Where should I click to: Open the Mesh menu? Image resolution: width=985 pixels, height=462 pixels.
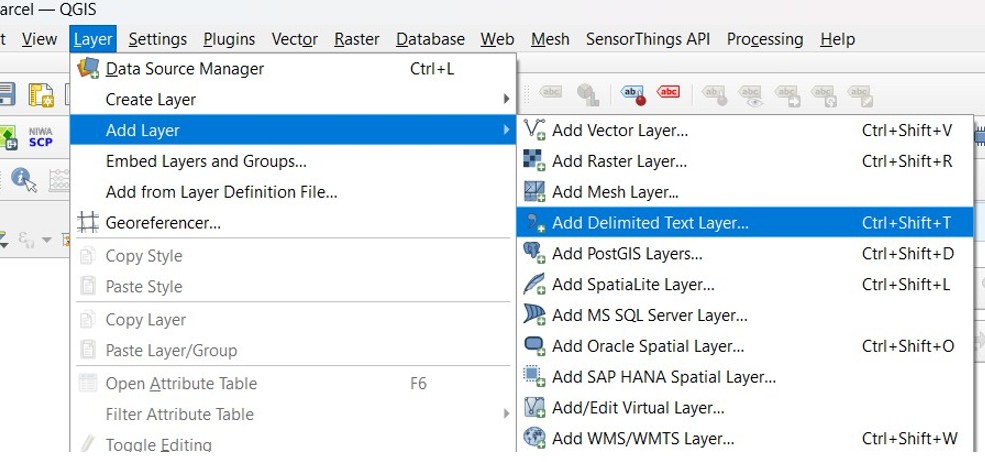550,39
